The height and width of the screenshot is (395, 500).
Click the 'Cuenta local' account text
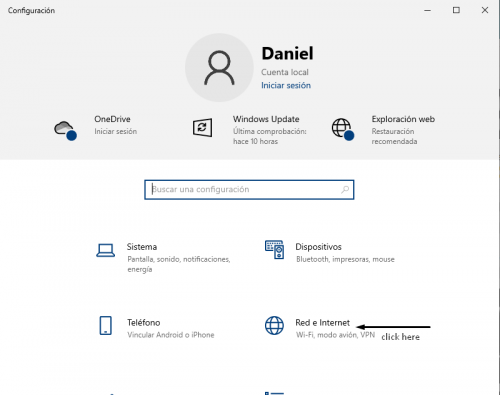click(x=285, y=72)
